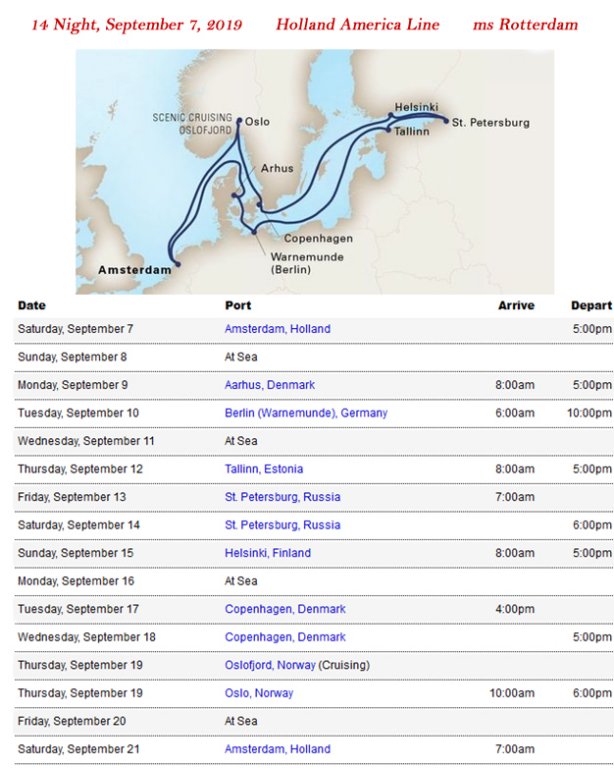614x768 pixels.
Task: Select the Tallinn, Estonia port link
Action: click(x=264, y=469)
